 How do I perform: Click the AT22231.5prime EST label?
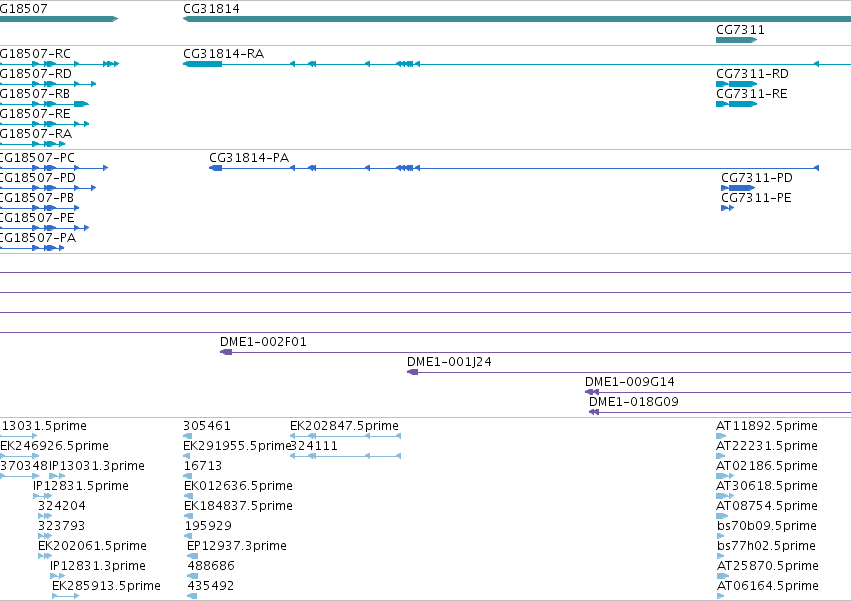[767, 446]
